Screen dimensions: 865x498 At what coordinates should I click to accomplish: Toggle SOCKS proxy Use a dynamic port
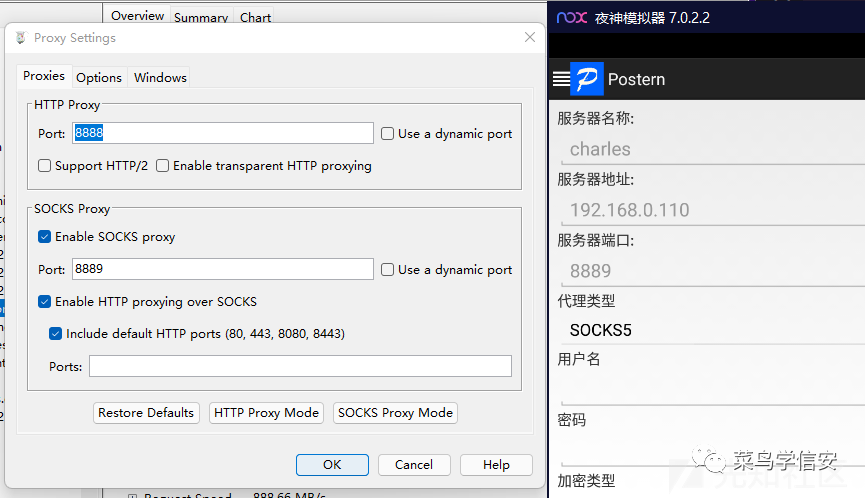[387, 269]
